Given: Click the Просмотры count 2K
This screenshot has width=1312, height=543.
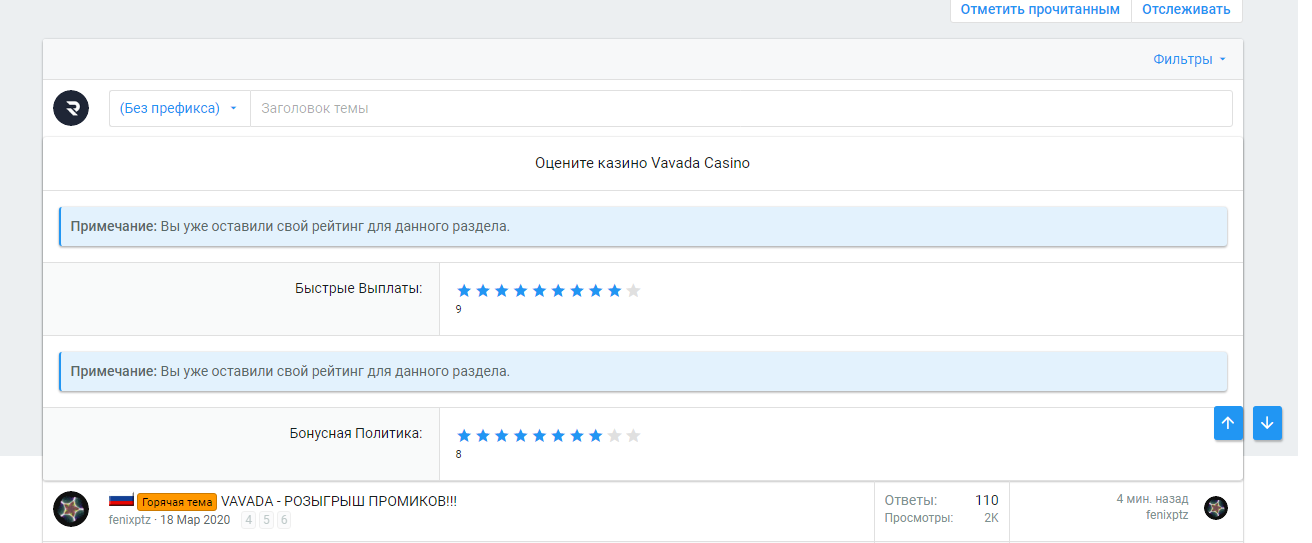Looking at the screenshot, I should click(991, 518).
